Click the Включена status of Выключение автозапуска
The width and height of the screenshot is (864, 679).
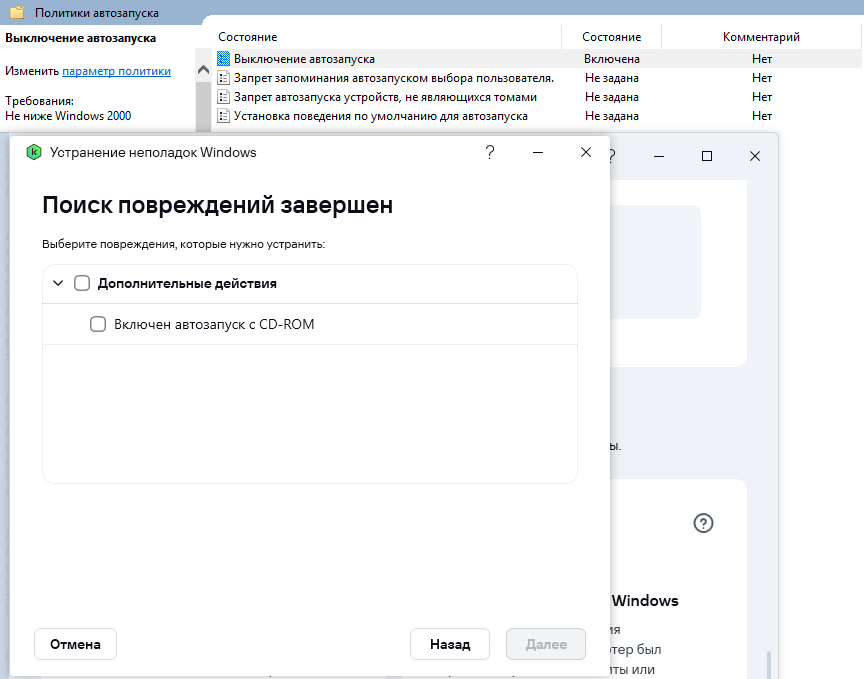[x=612, y=58]
